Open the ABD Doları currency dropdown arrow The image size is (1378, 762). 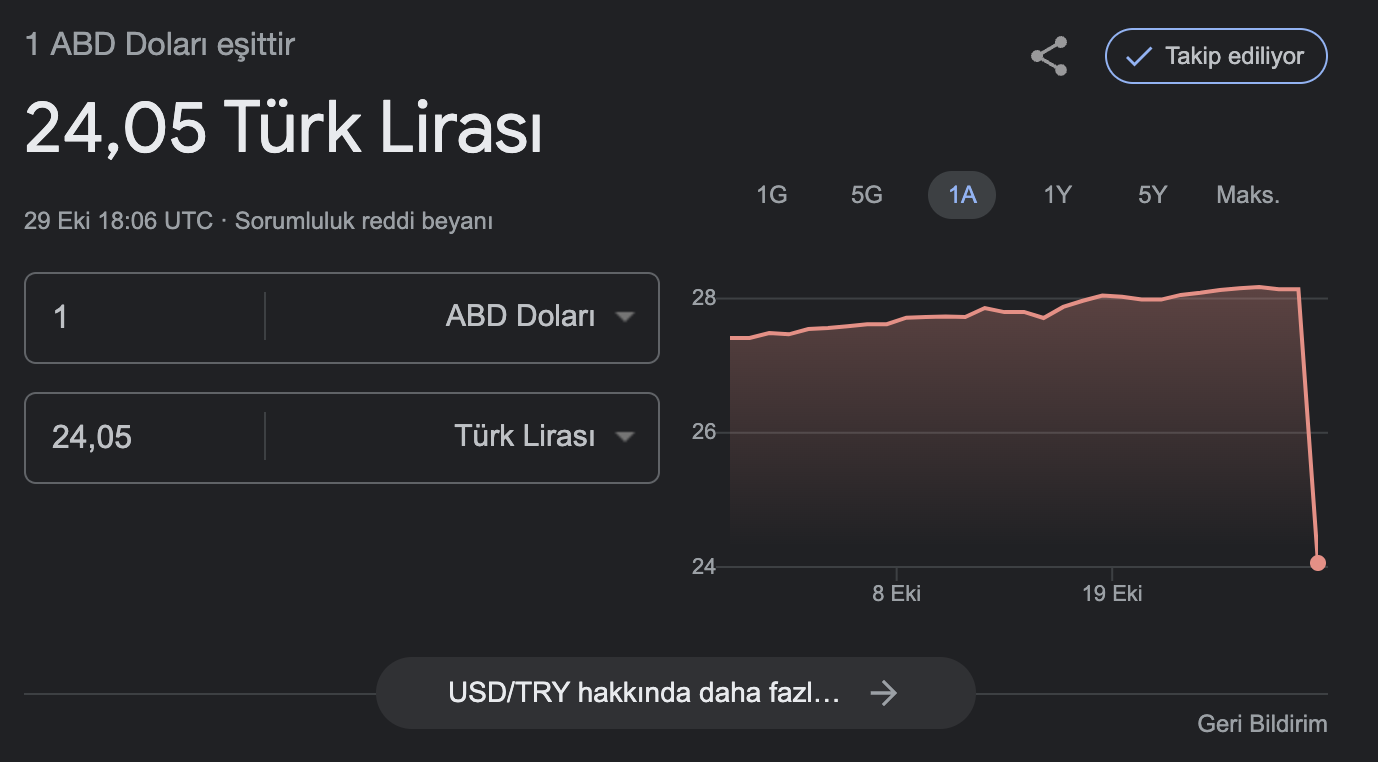[625, 317]
